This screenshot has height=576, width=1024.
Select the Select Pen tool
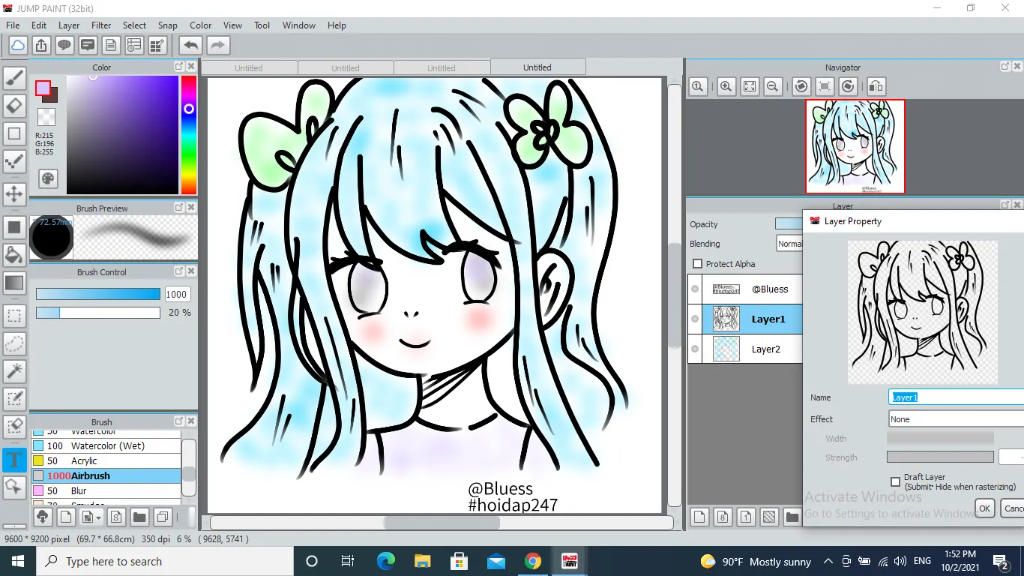14,399
